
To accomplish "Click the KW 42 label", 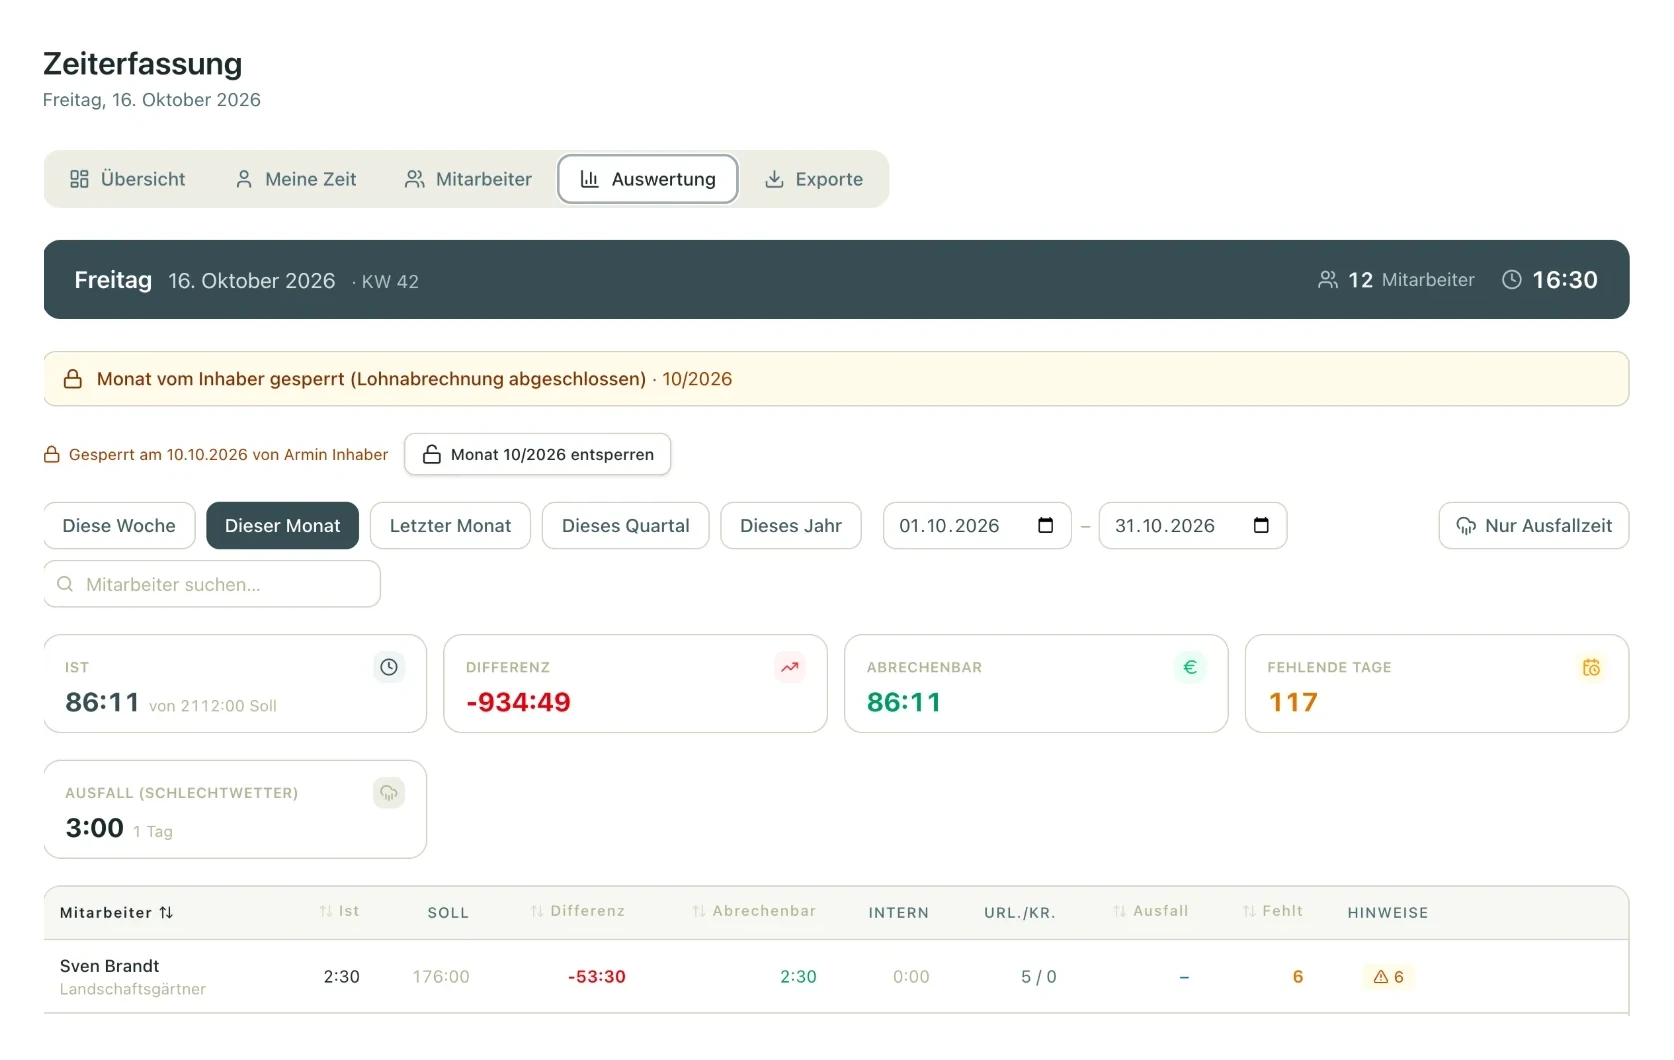I will click(390, 282).
